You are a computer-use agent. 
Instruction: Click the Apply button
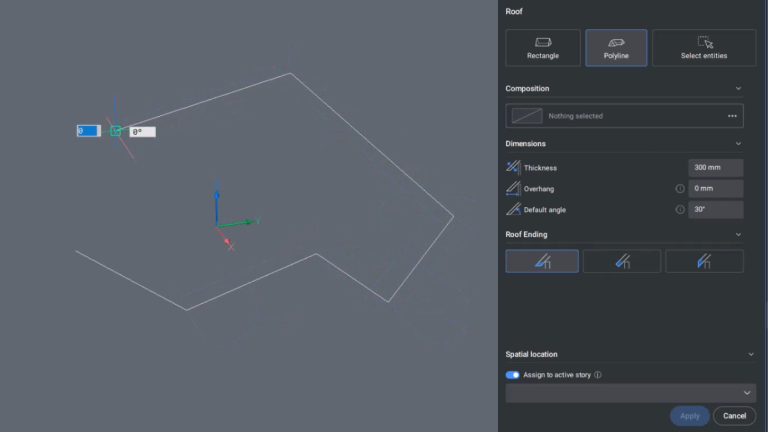click(690, 416)
